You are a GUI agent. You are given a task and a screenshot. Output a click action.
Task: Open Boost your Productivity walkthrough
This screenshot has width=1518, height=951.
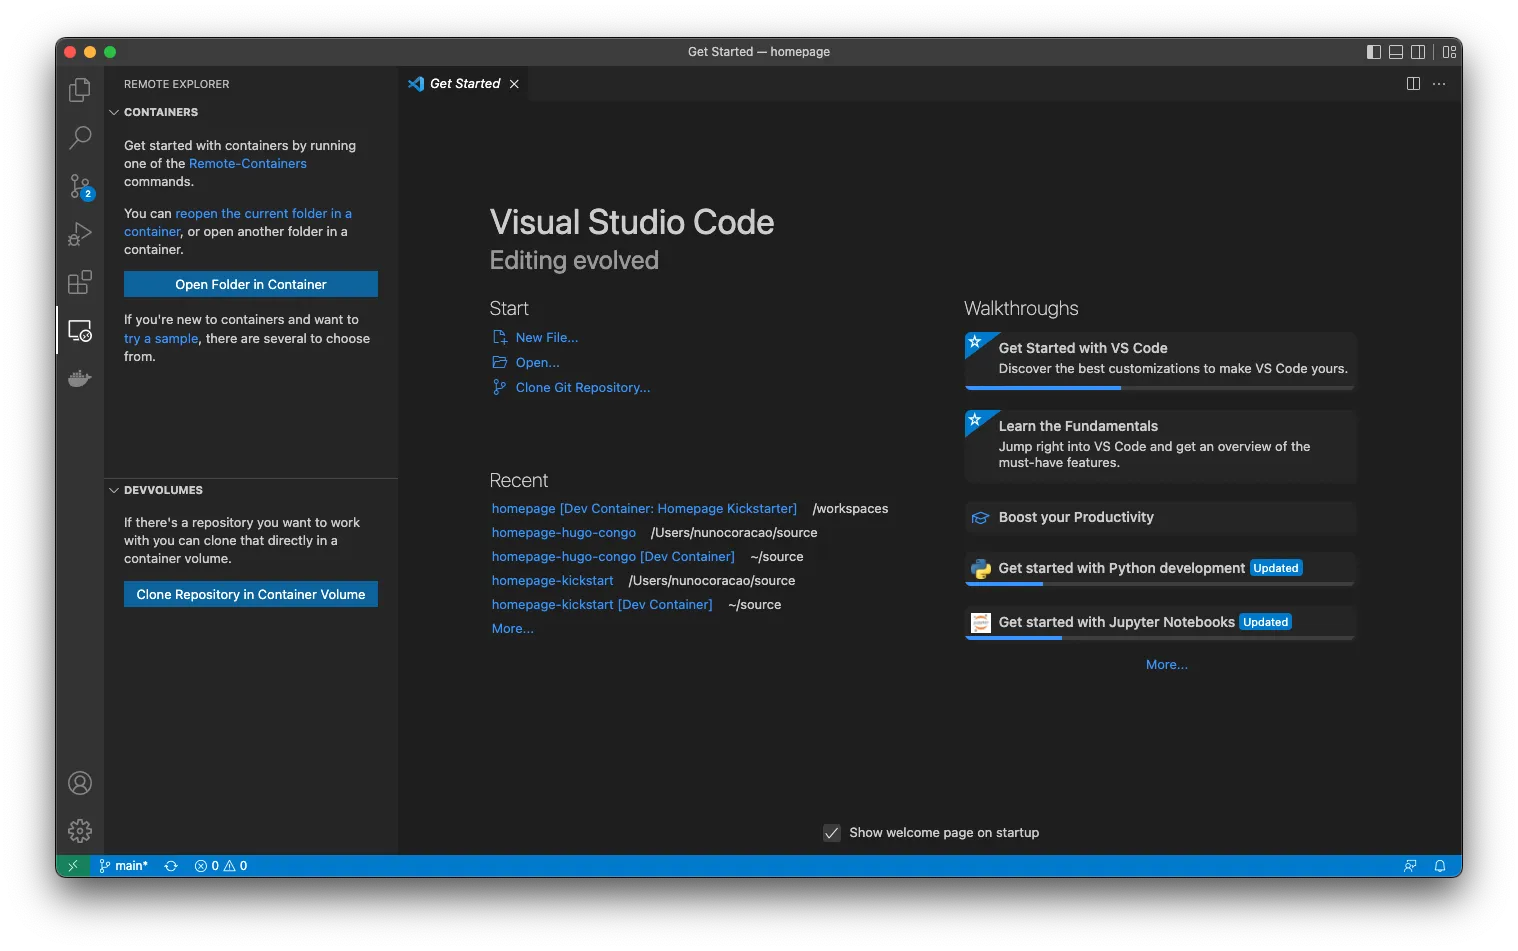(1160, 517)
